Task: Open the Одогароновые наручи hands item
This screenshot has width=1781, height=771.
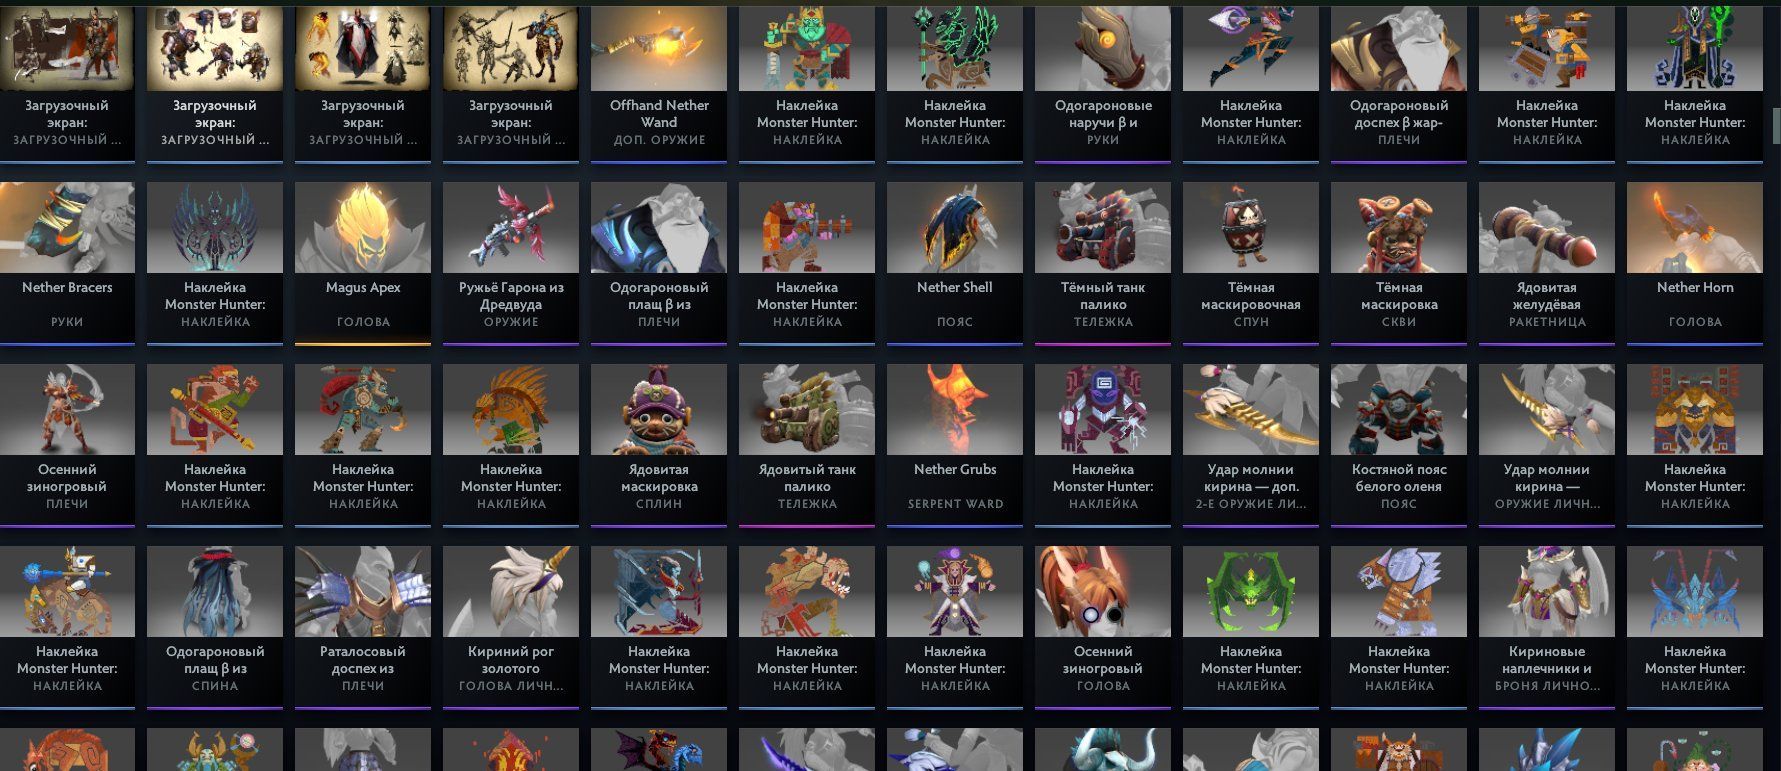Action: pos(1103,81)
